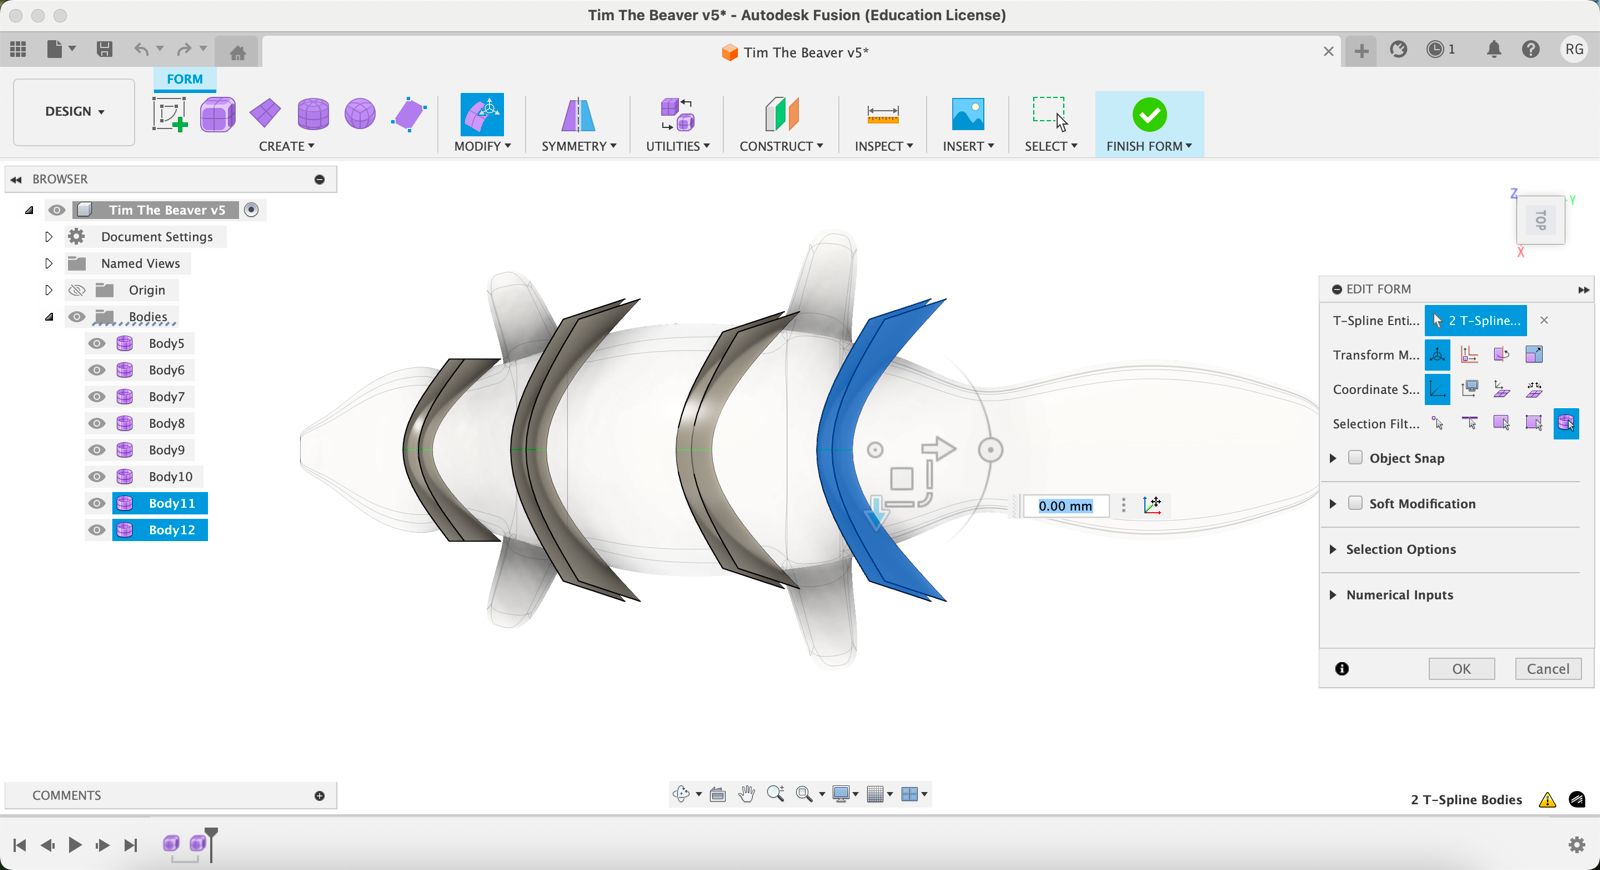The image size is (1600, 870).
Task: Open the DESIGN workspace dropdown
Action: (x=74, y=111)
